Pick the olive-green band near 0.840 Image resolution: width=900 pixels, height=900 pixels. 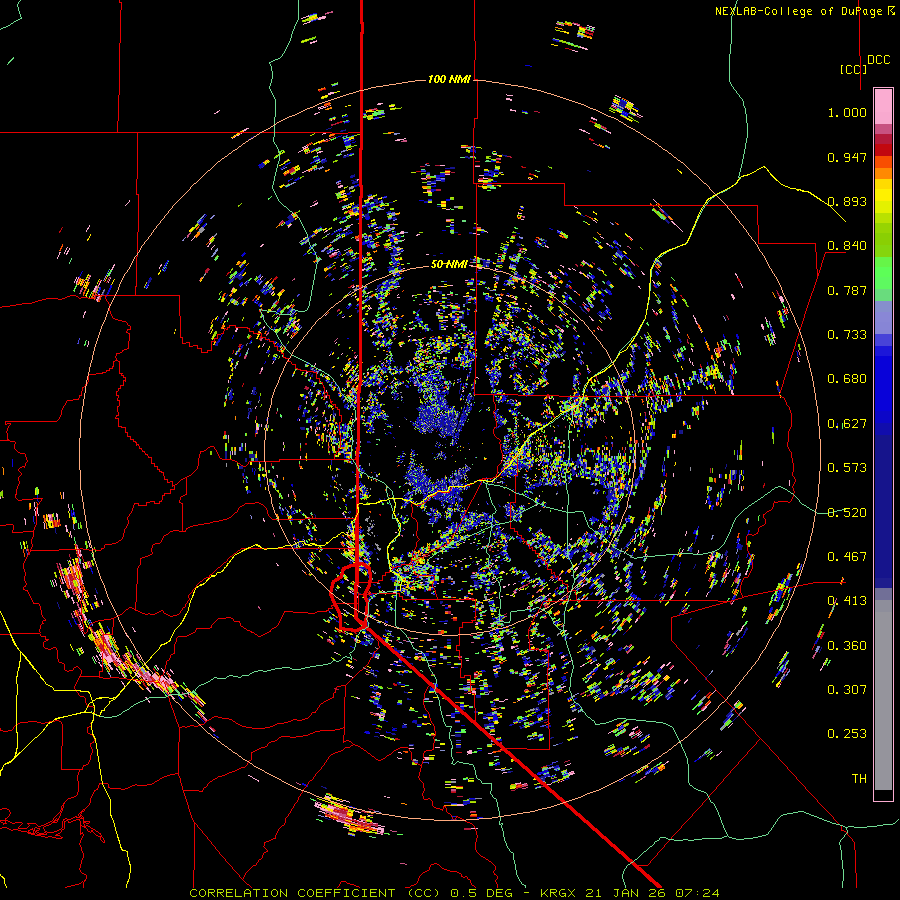883,240
